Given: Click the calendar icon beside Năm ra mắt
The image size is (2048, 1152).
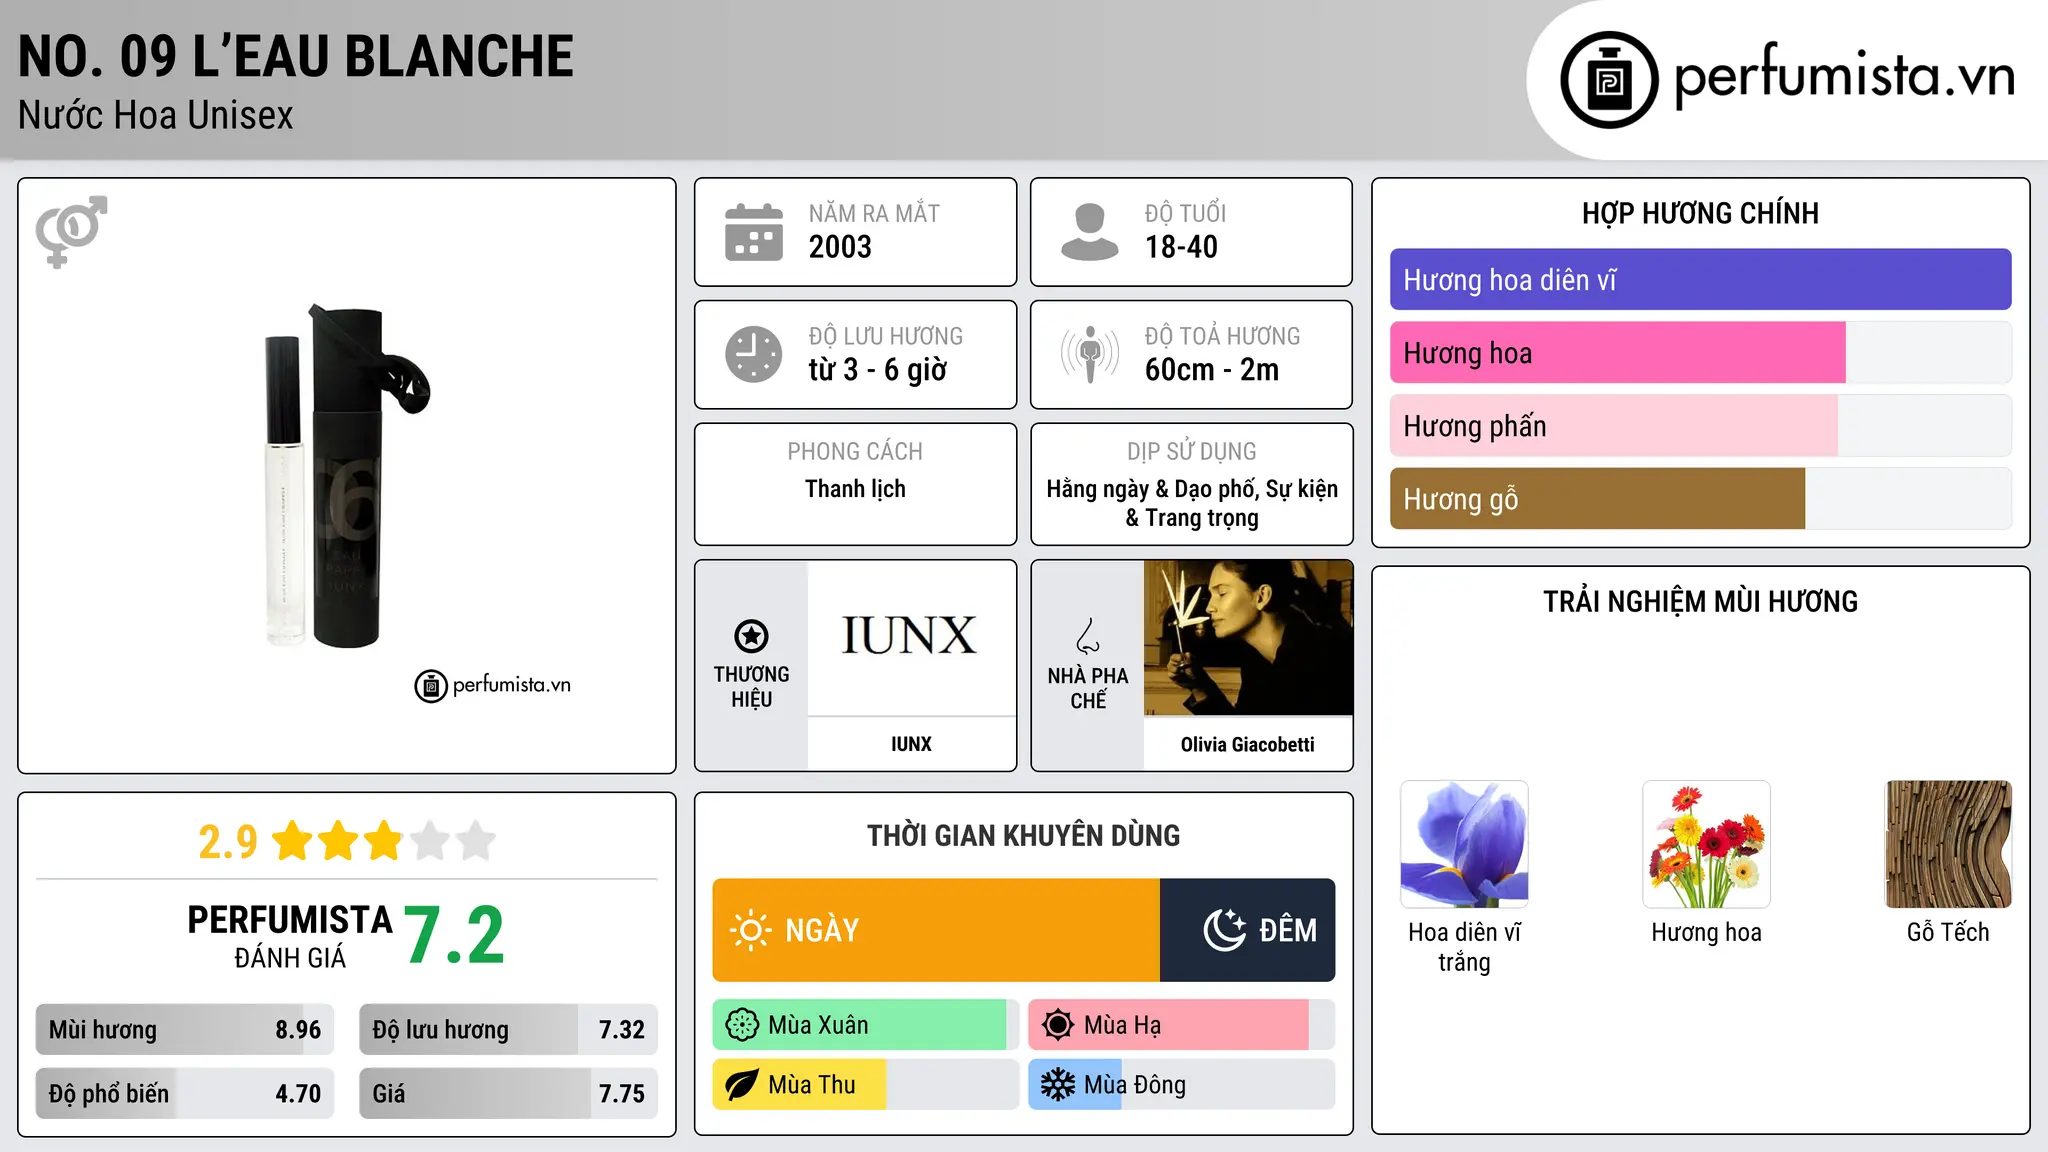Looking at the screenshot, I should click(x=754, y=232).
